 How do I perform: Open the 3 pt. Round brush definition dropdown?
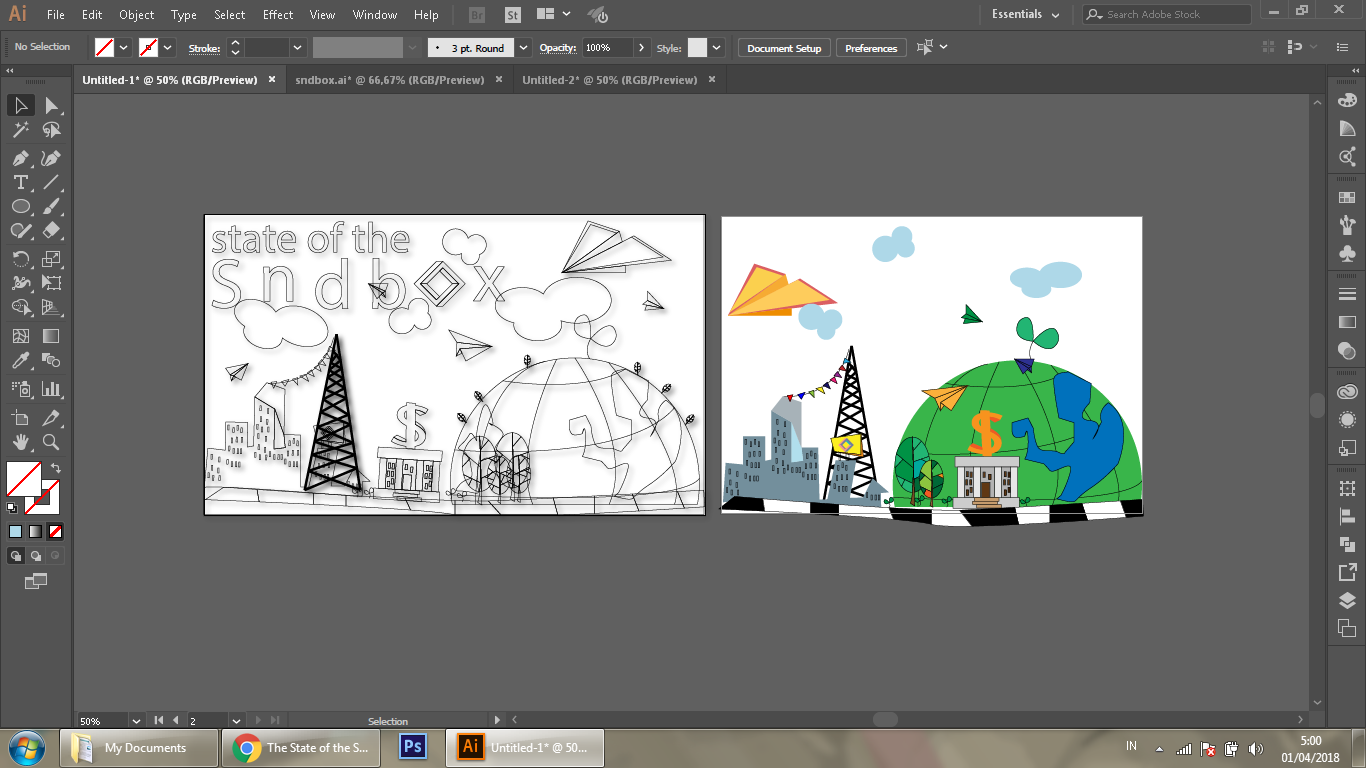pos(523,47)
